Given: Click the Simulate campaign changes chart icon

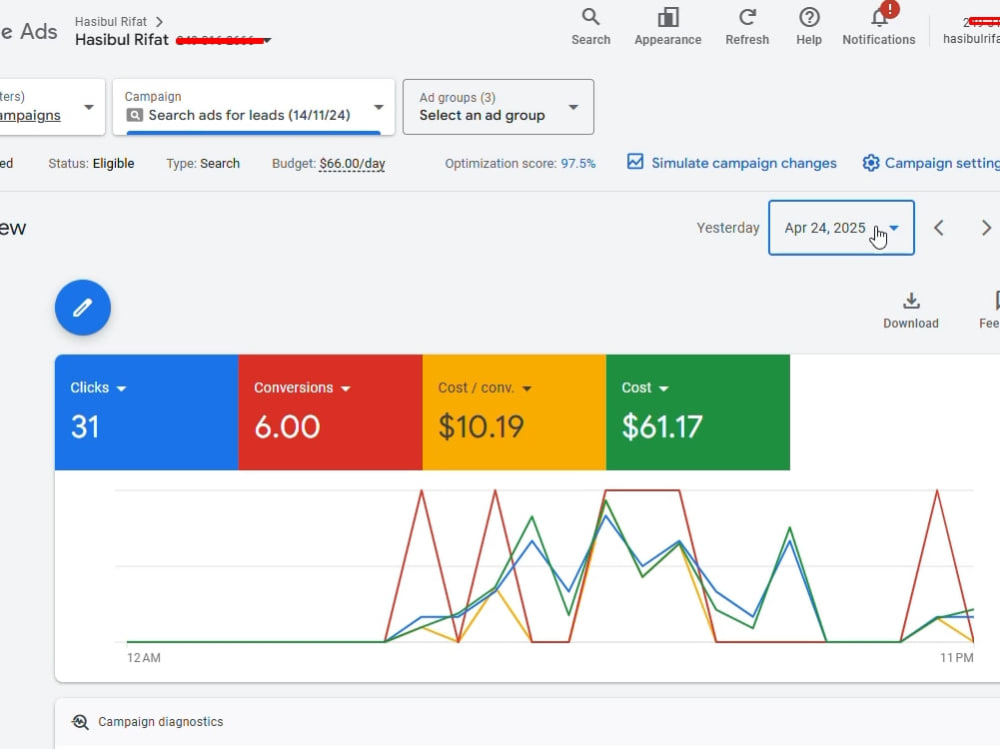Looking at the screenshot, I should [x=635, y=162].
